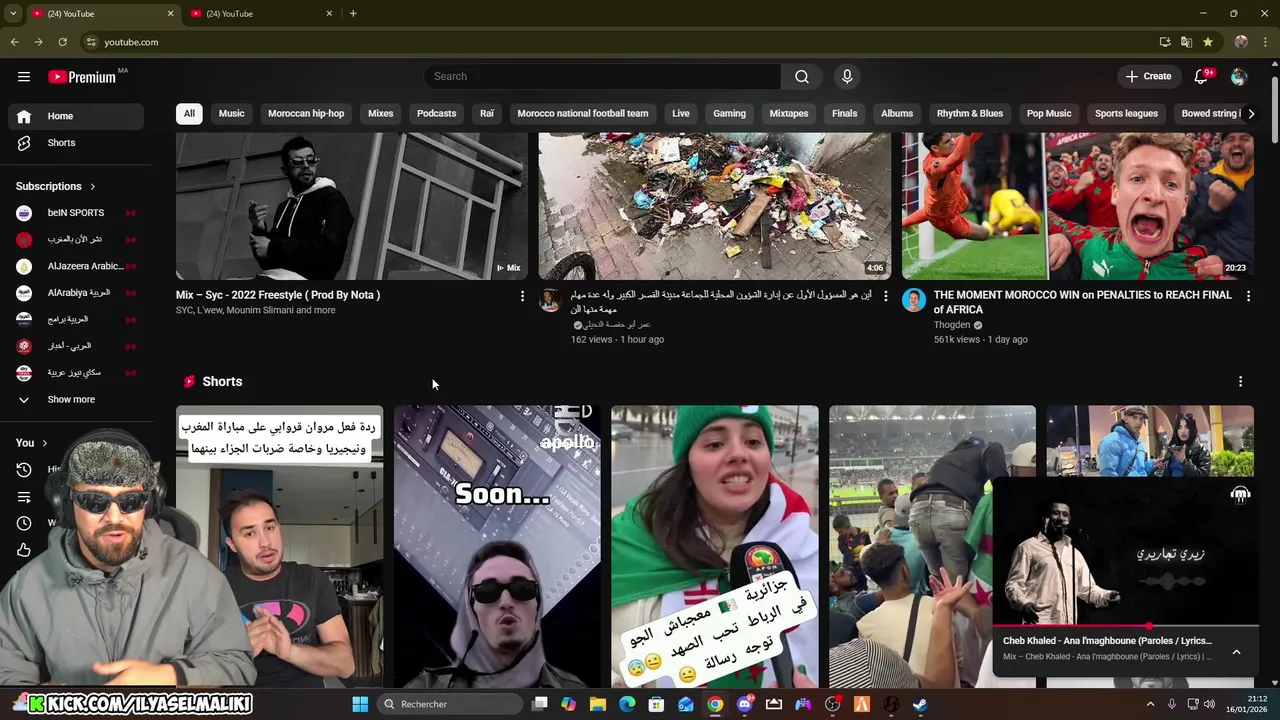Open Discord from the taskbar
1280x720 pixels.
(x=744, y=704)
